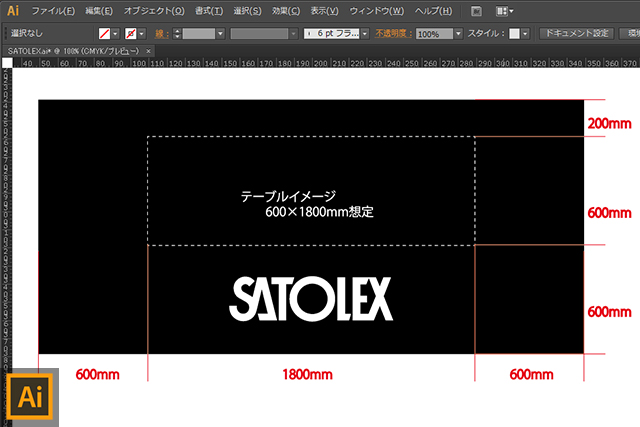640x427 pixels.
Task: Click the Fill color swatch
Action: point(104,33)
